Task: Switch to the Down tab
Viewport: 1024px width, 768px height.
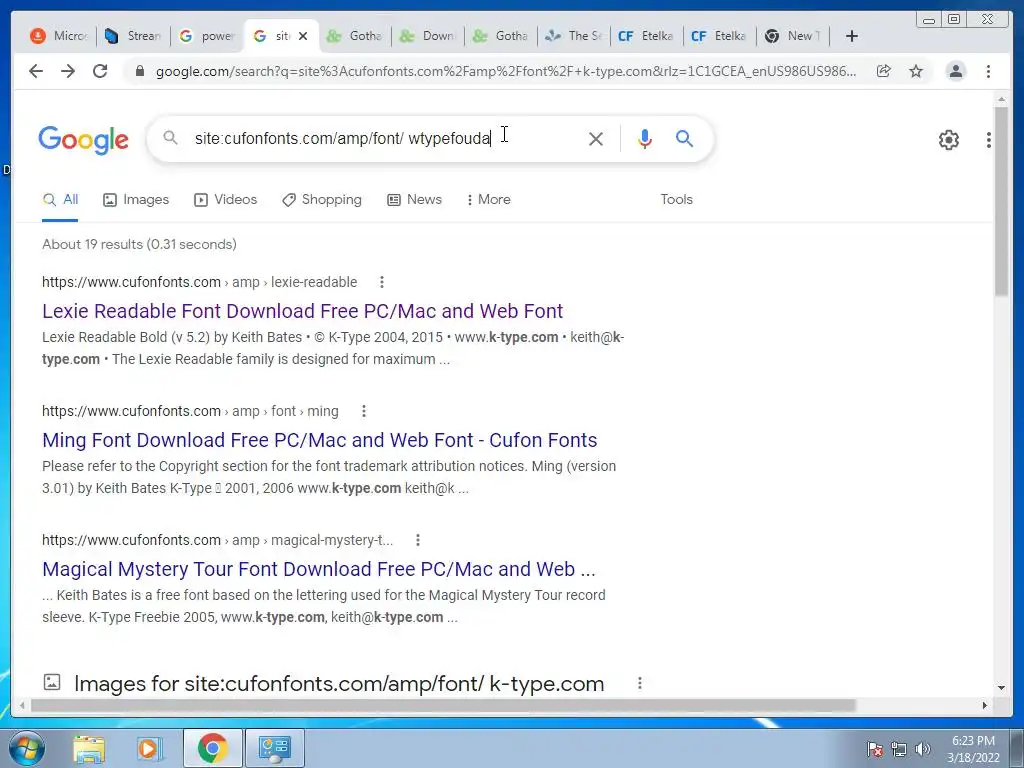Action: tap(428, 36)
